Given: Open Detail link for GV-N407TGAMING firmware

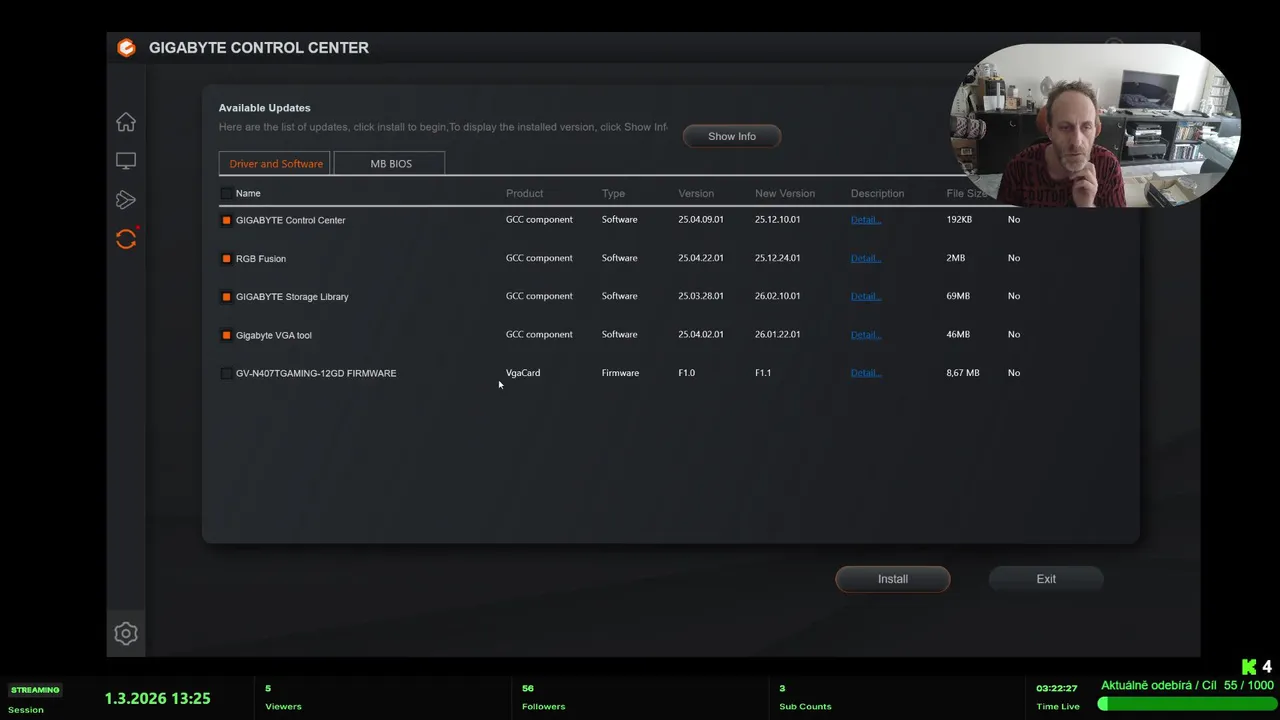Looking at the screenshot, I should tap(866, 373).
